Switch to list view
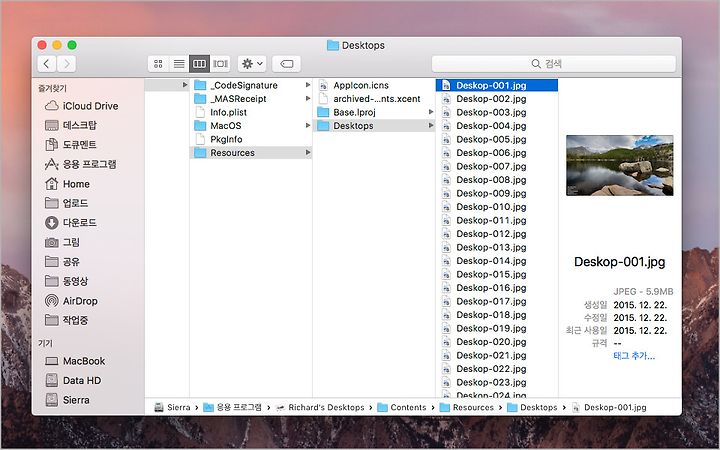 [x=179, y=64]
